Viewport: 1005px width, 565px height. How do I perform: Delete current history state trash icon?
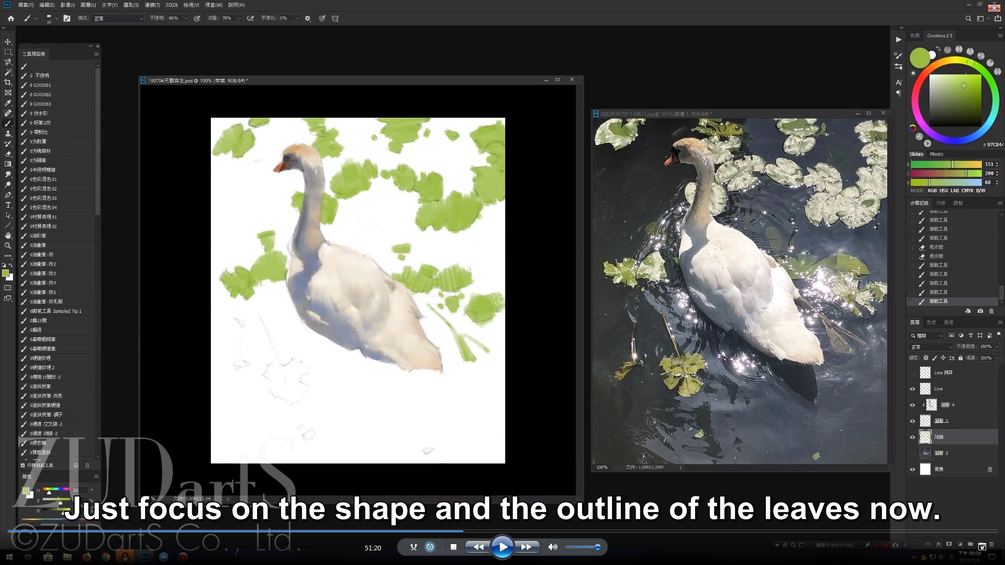(992, 311)
